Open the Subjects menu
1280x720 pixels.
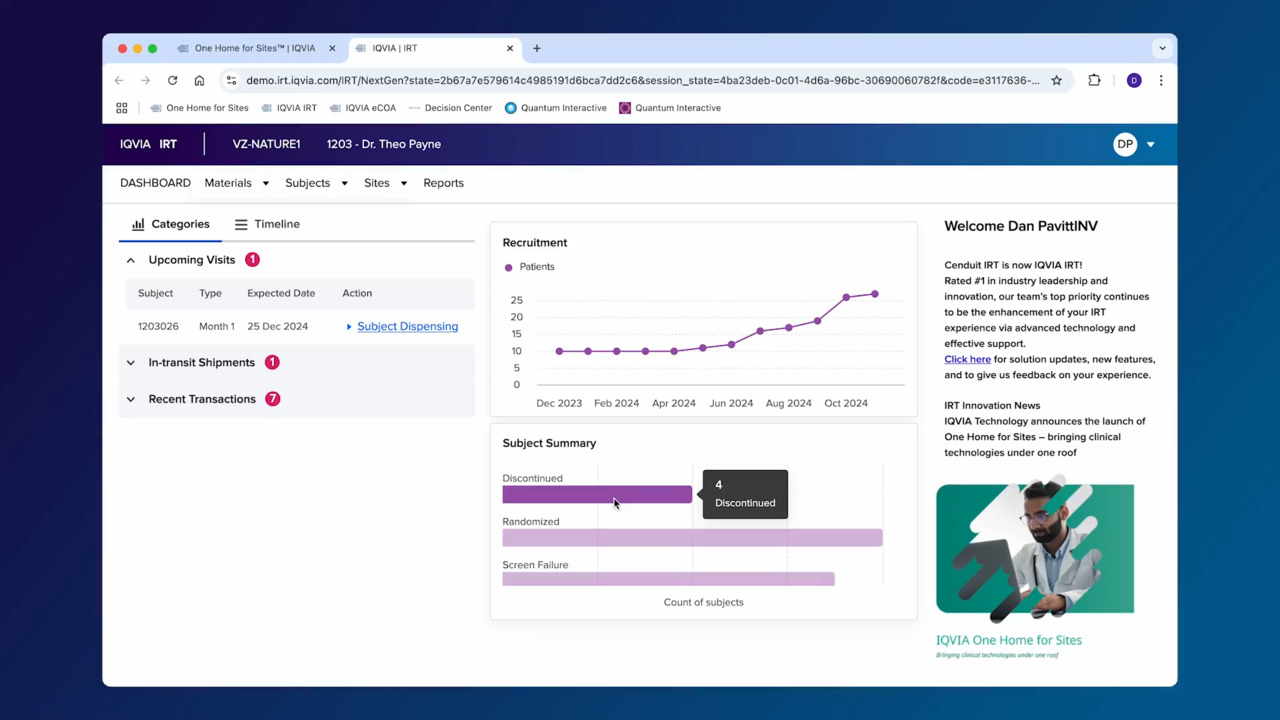point(307,183)
